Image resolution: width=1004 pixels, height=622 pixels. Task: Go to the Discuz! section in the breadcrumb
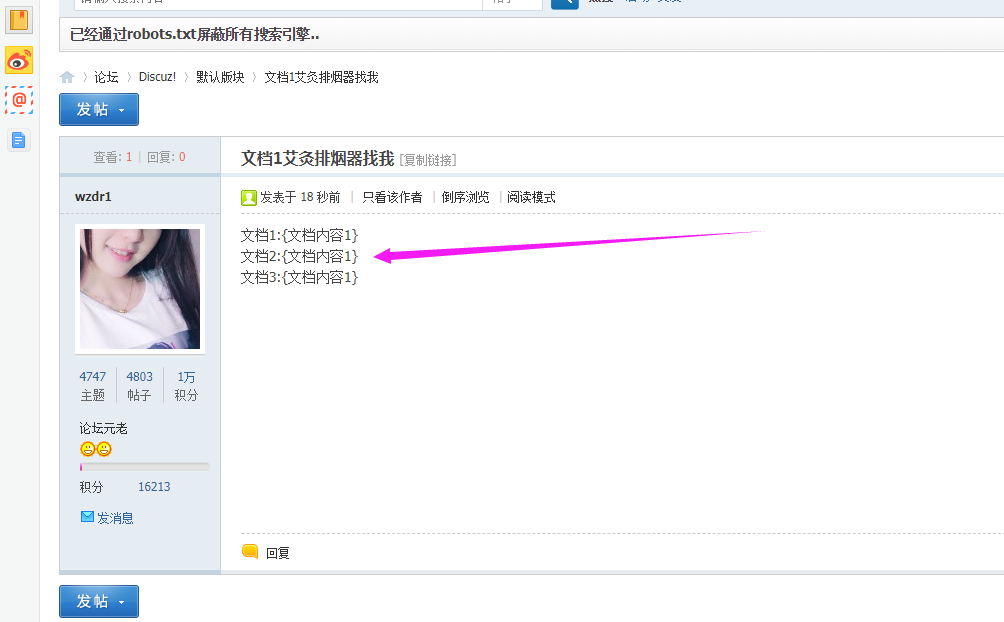(x=157, y=76)
